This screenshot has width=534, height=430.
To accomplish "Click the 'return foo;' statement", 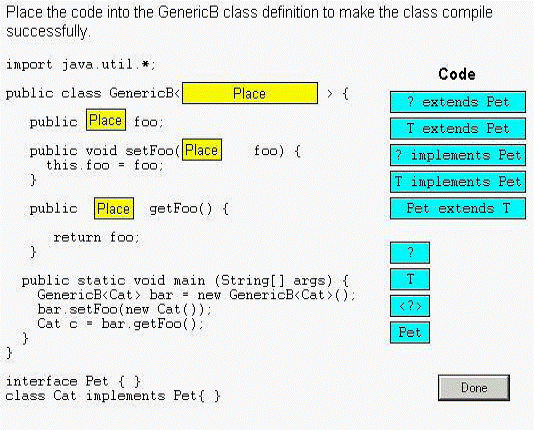I will pos(96,237).
